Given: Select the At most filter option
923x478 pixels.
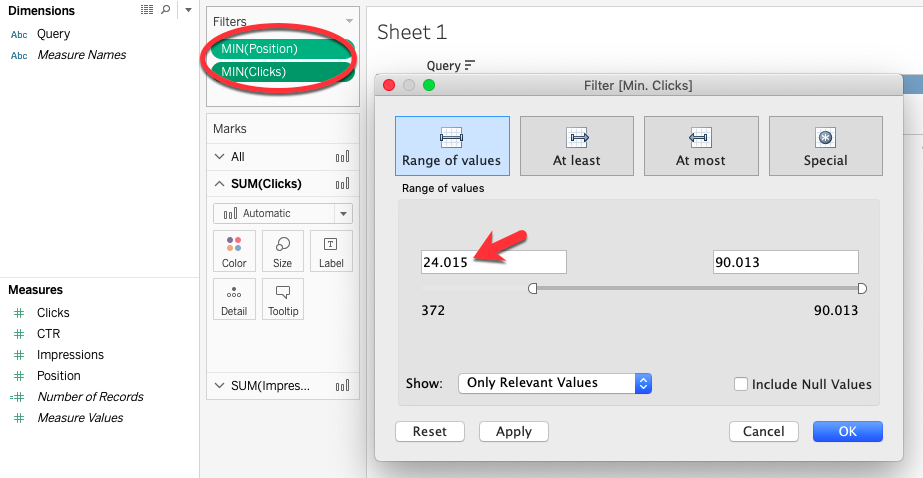Looking at the screenshot, I should pyautogui.click(x=700, y=146).
